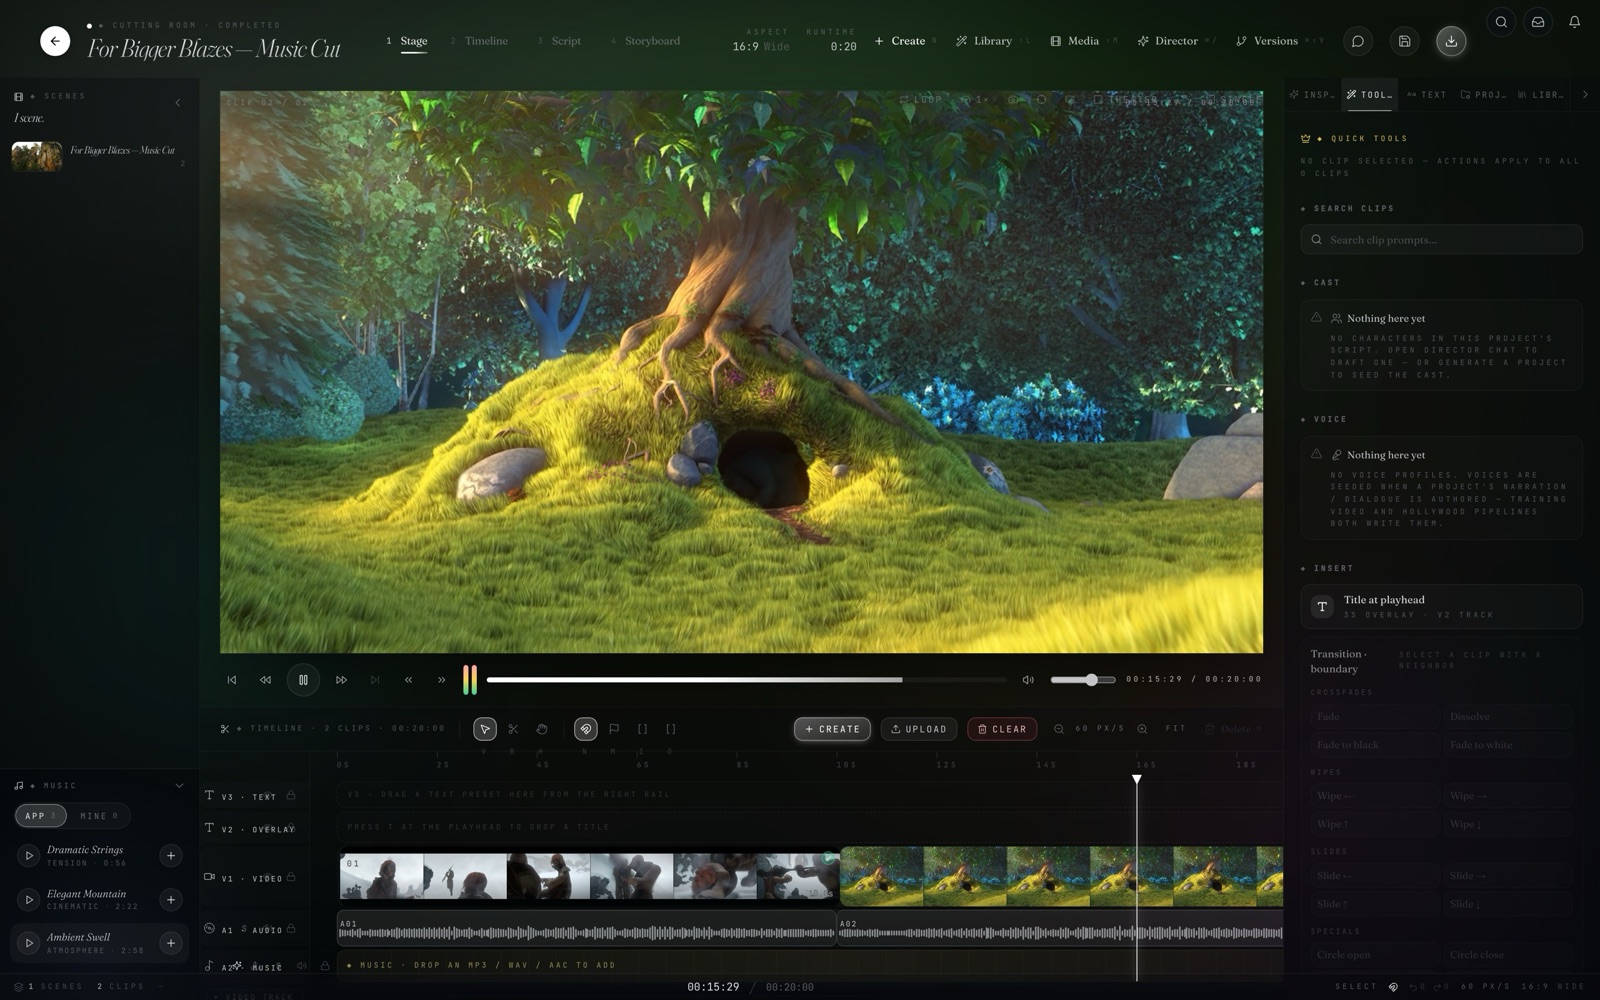1600x1000 pixels.
Task: Lock the V3 Text track
Action: tap(291, 796)
